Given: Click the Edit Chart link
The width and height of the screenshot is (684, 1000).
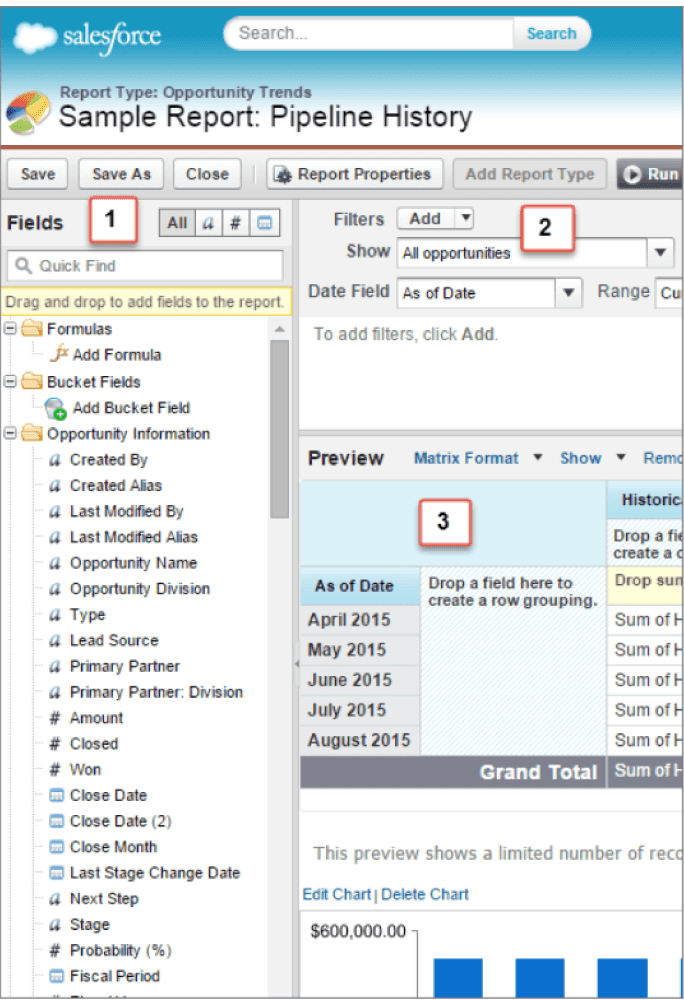Looking at the screenshot, I should (x=337, y=894).
